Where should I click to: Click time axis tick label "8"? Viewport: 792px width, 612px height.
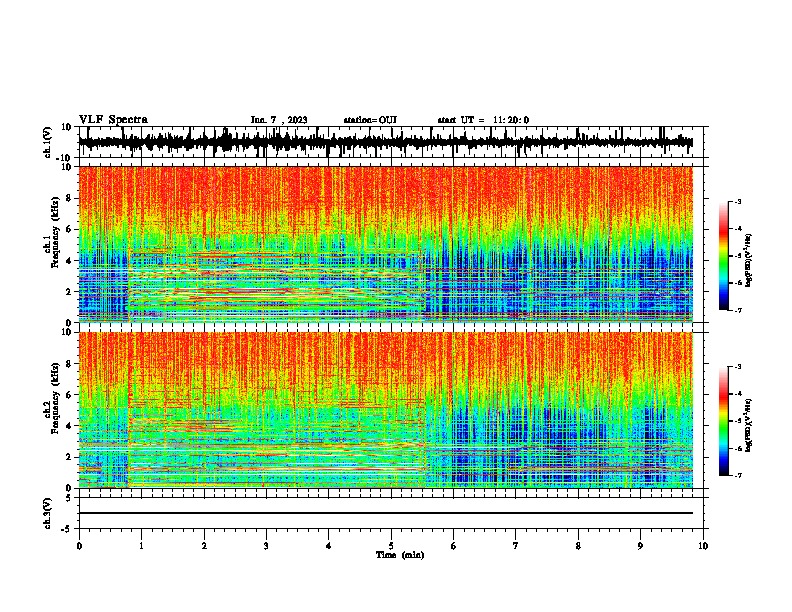[x=578, y=546]
